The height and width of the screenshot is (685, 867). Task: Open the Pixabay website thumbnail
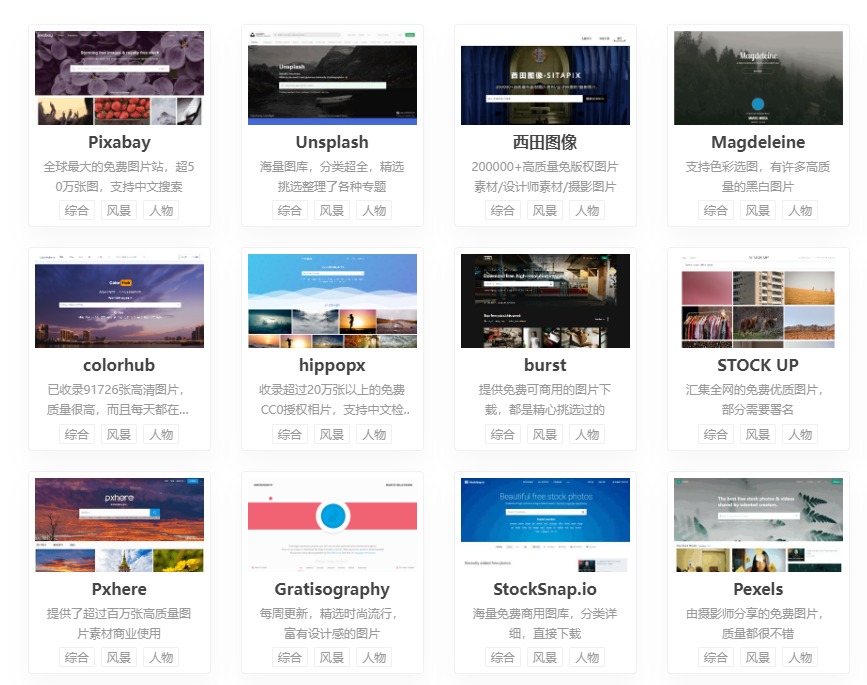pos(119,78)
